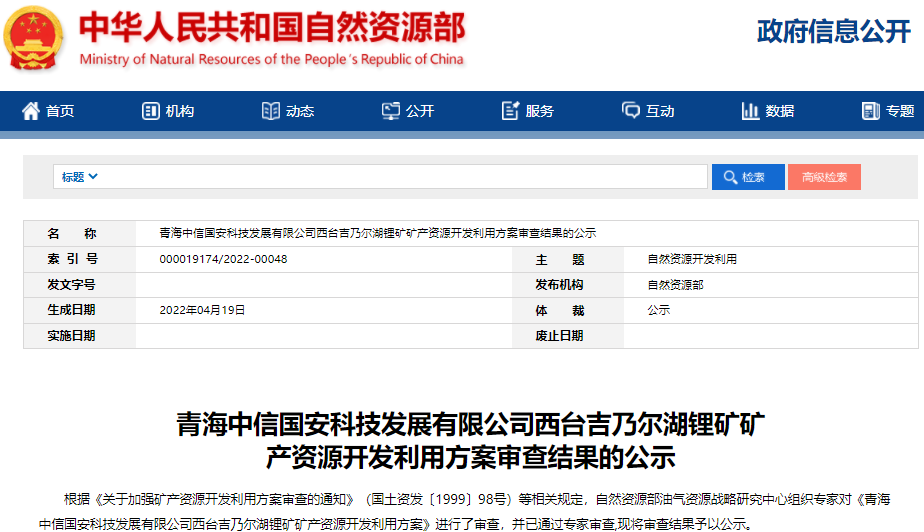Expand the 标题 search type dropdown
This screenshot has height=532, width=924.
[80, 177]
